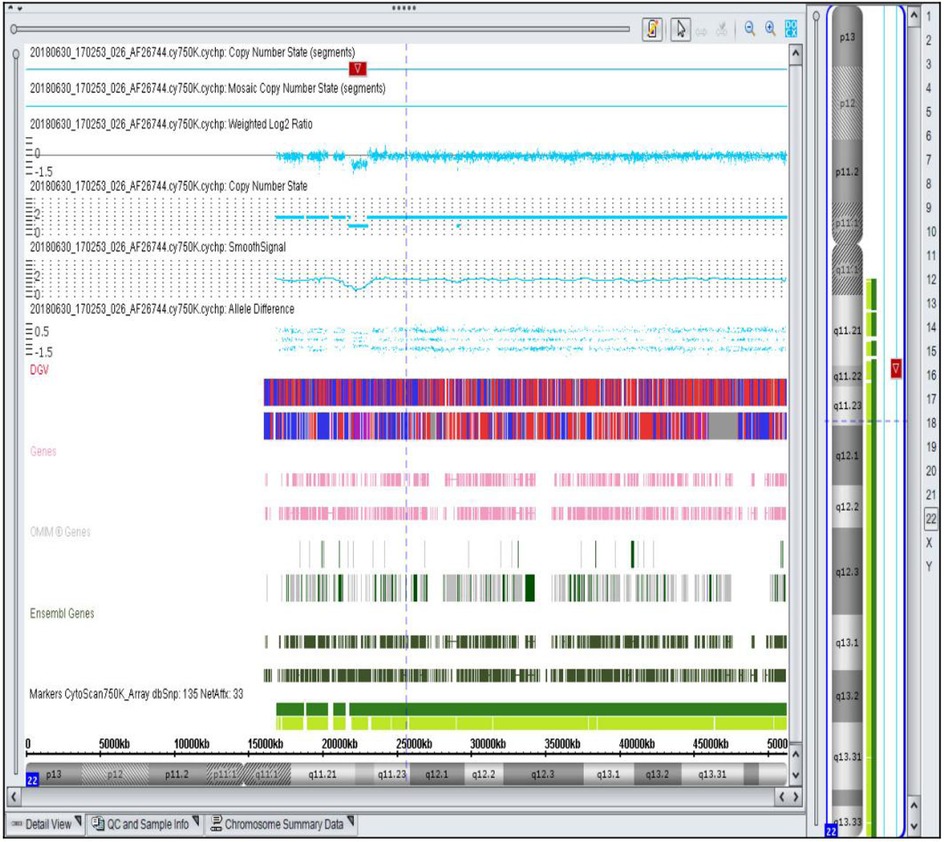Click the dotted grip handle at the top
Viewport: 945px width, 842px height.
tap(404, 8)
